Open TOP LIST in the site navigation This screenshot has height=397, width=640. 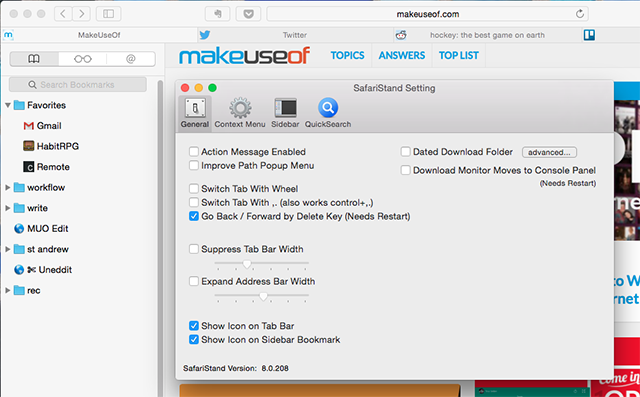click(x=459, y=55)
